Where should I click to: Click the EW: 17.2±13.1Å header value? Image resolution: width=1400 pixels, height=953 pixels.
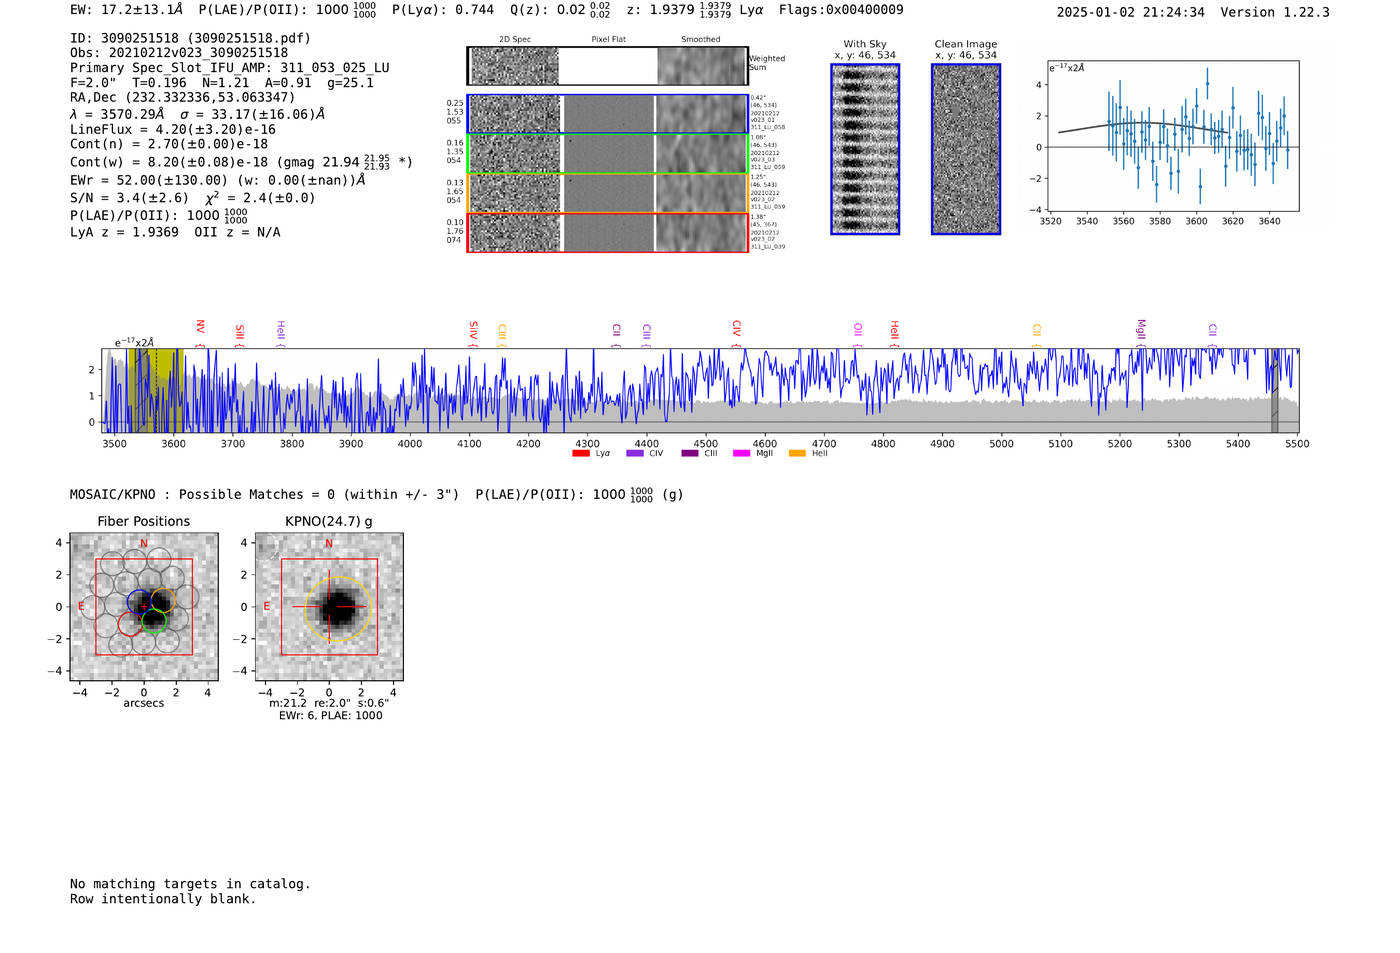(x=127, y=10)
